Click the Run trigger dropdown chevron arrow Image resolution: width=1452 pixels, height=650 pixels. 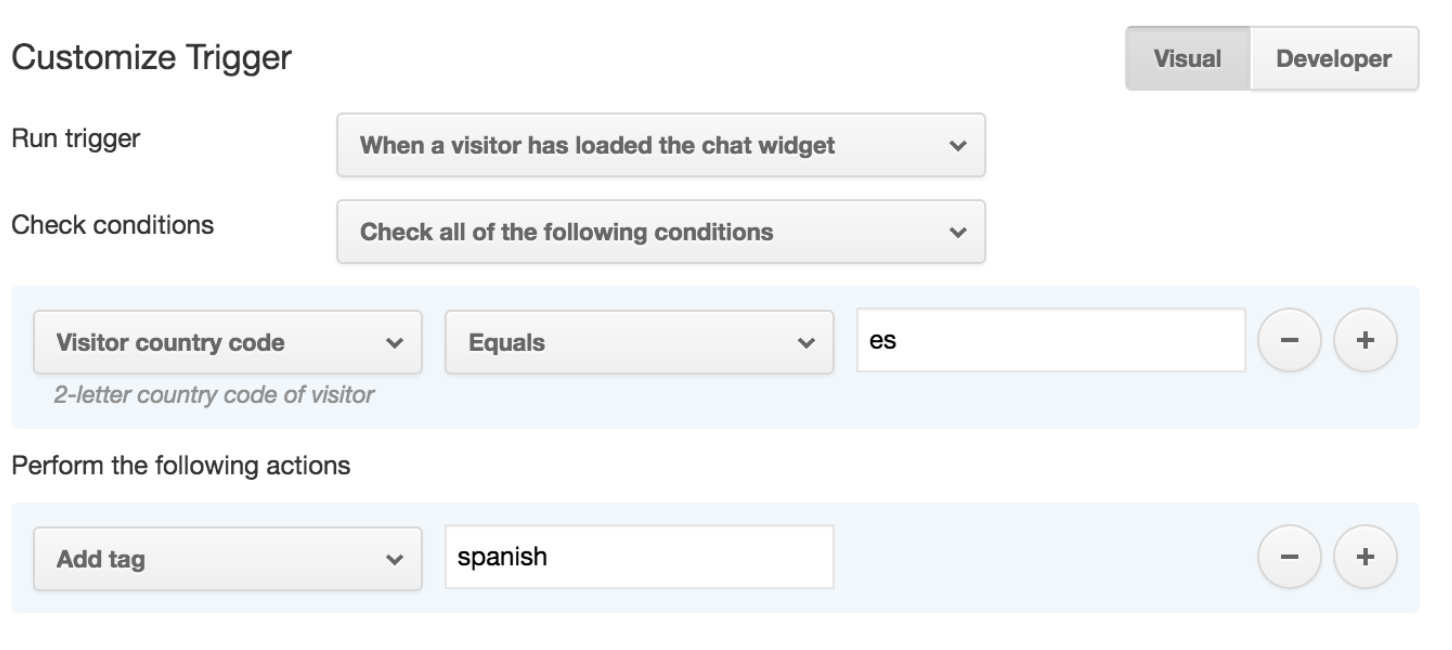click(x=957, y=145)
